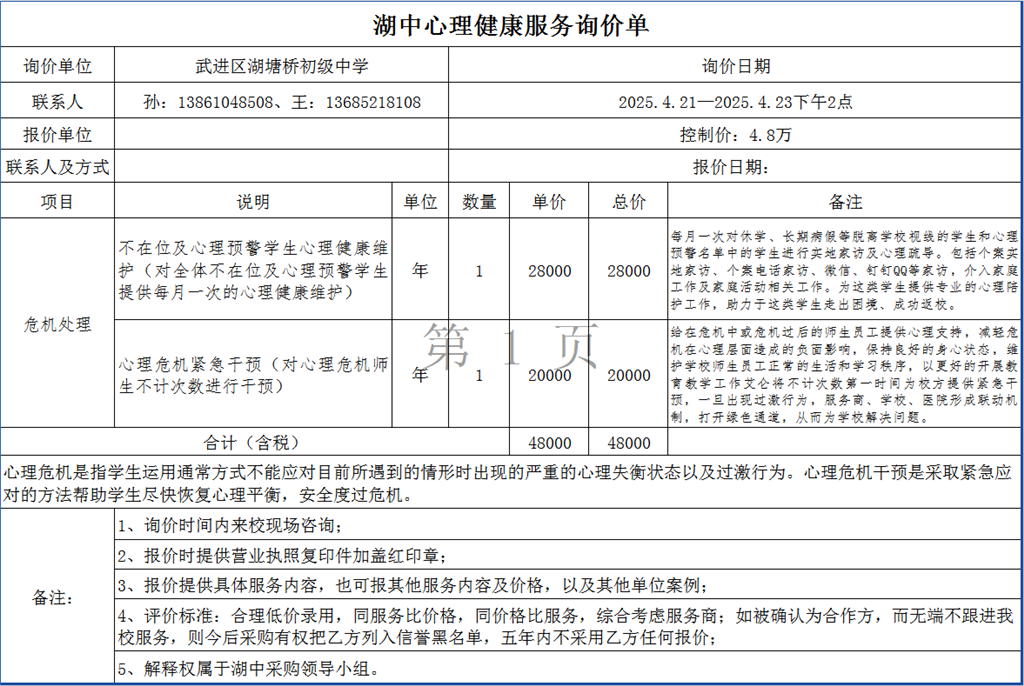Click the 询价日期 header cell
The height and width of the screenshot is (686, 1024).
(736, 65)
